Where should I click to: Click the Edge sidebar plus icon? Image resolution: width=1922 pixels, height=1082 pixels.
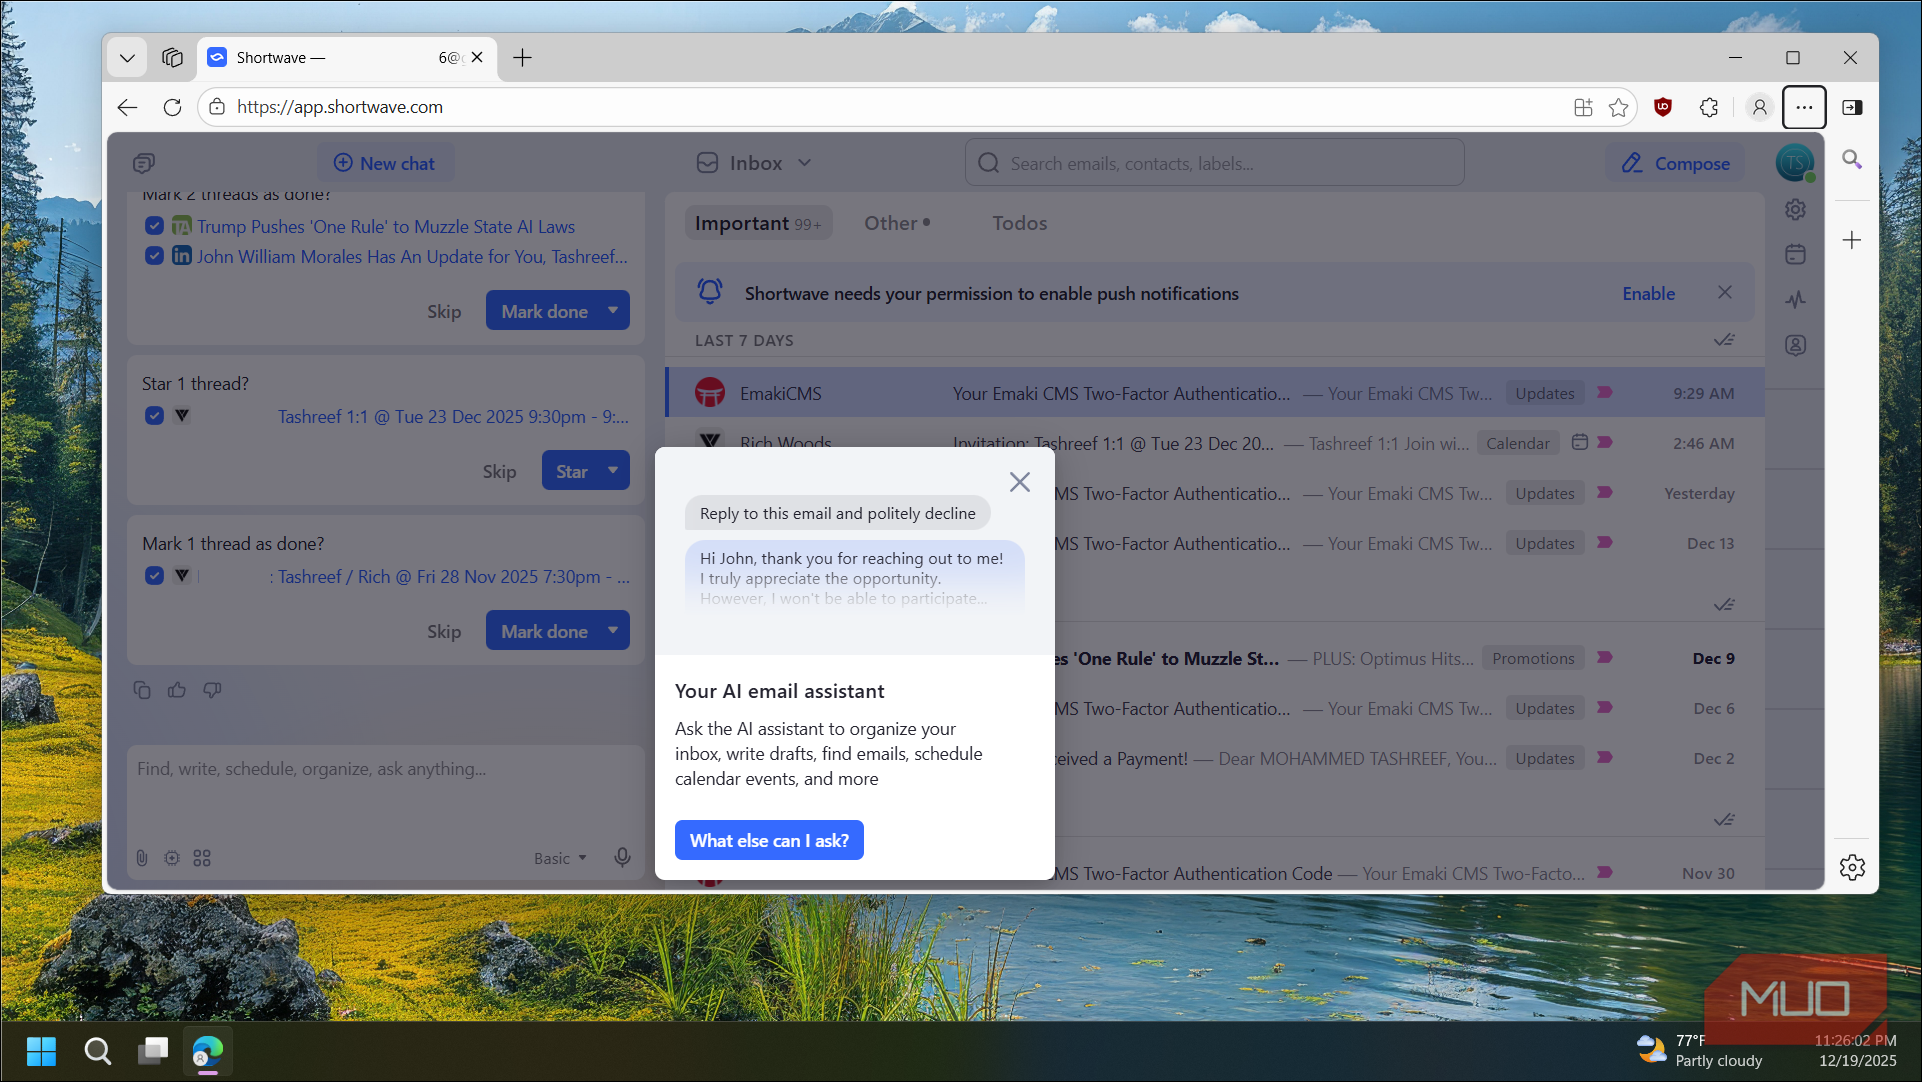click(x=1852, y=240)
